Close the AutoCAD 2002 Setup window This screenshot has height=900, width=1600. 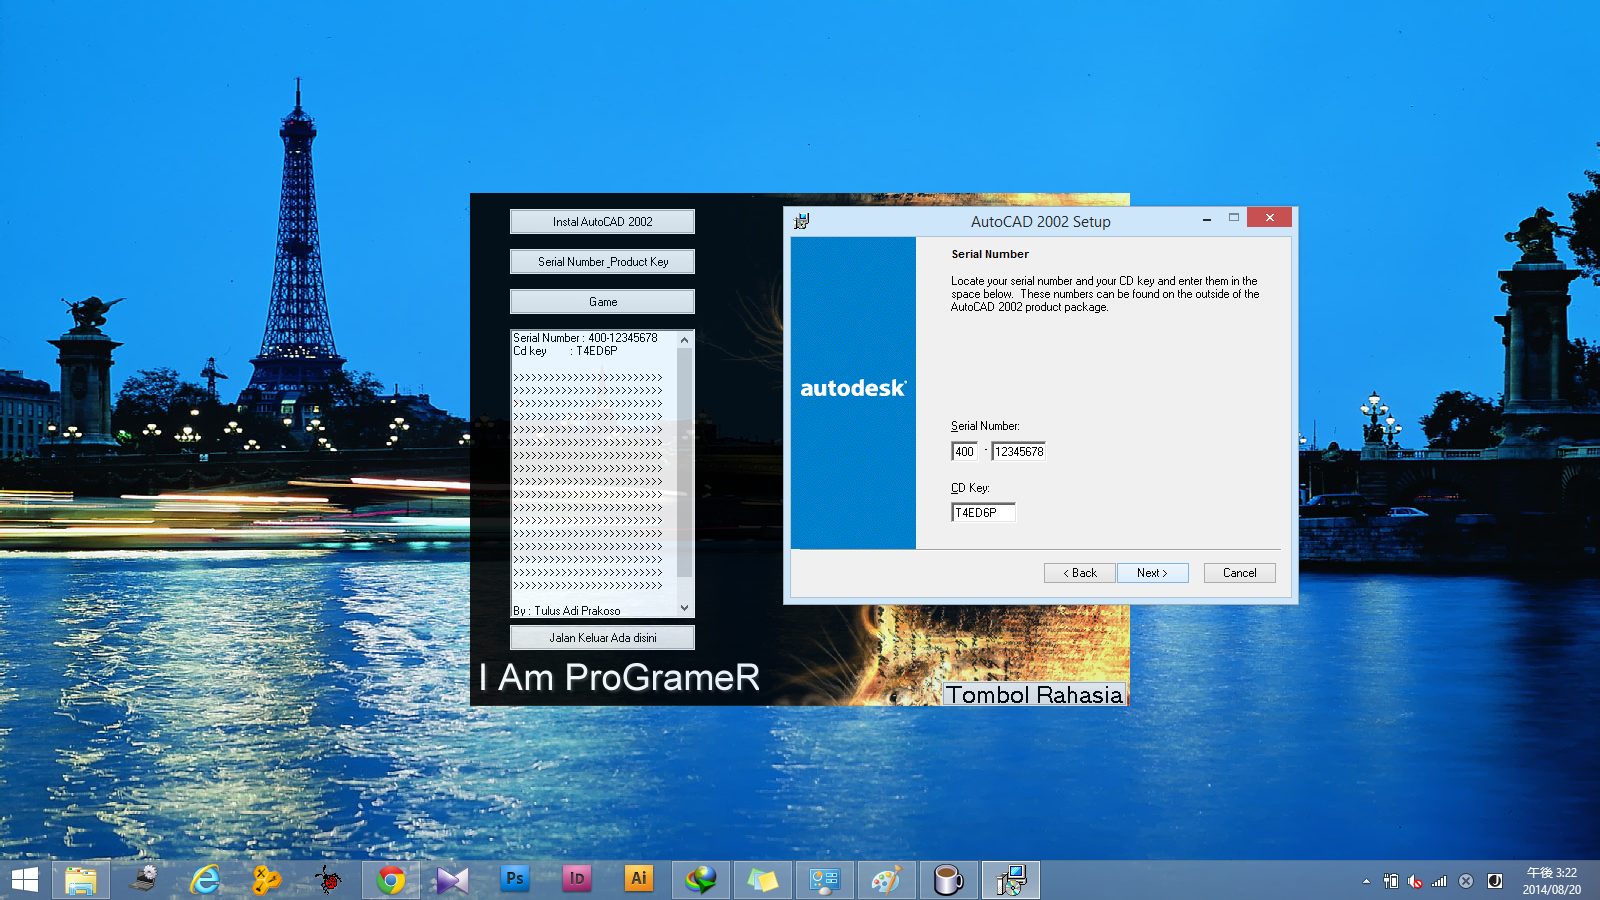(x=1270, y=217)
